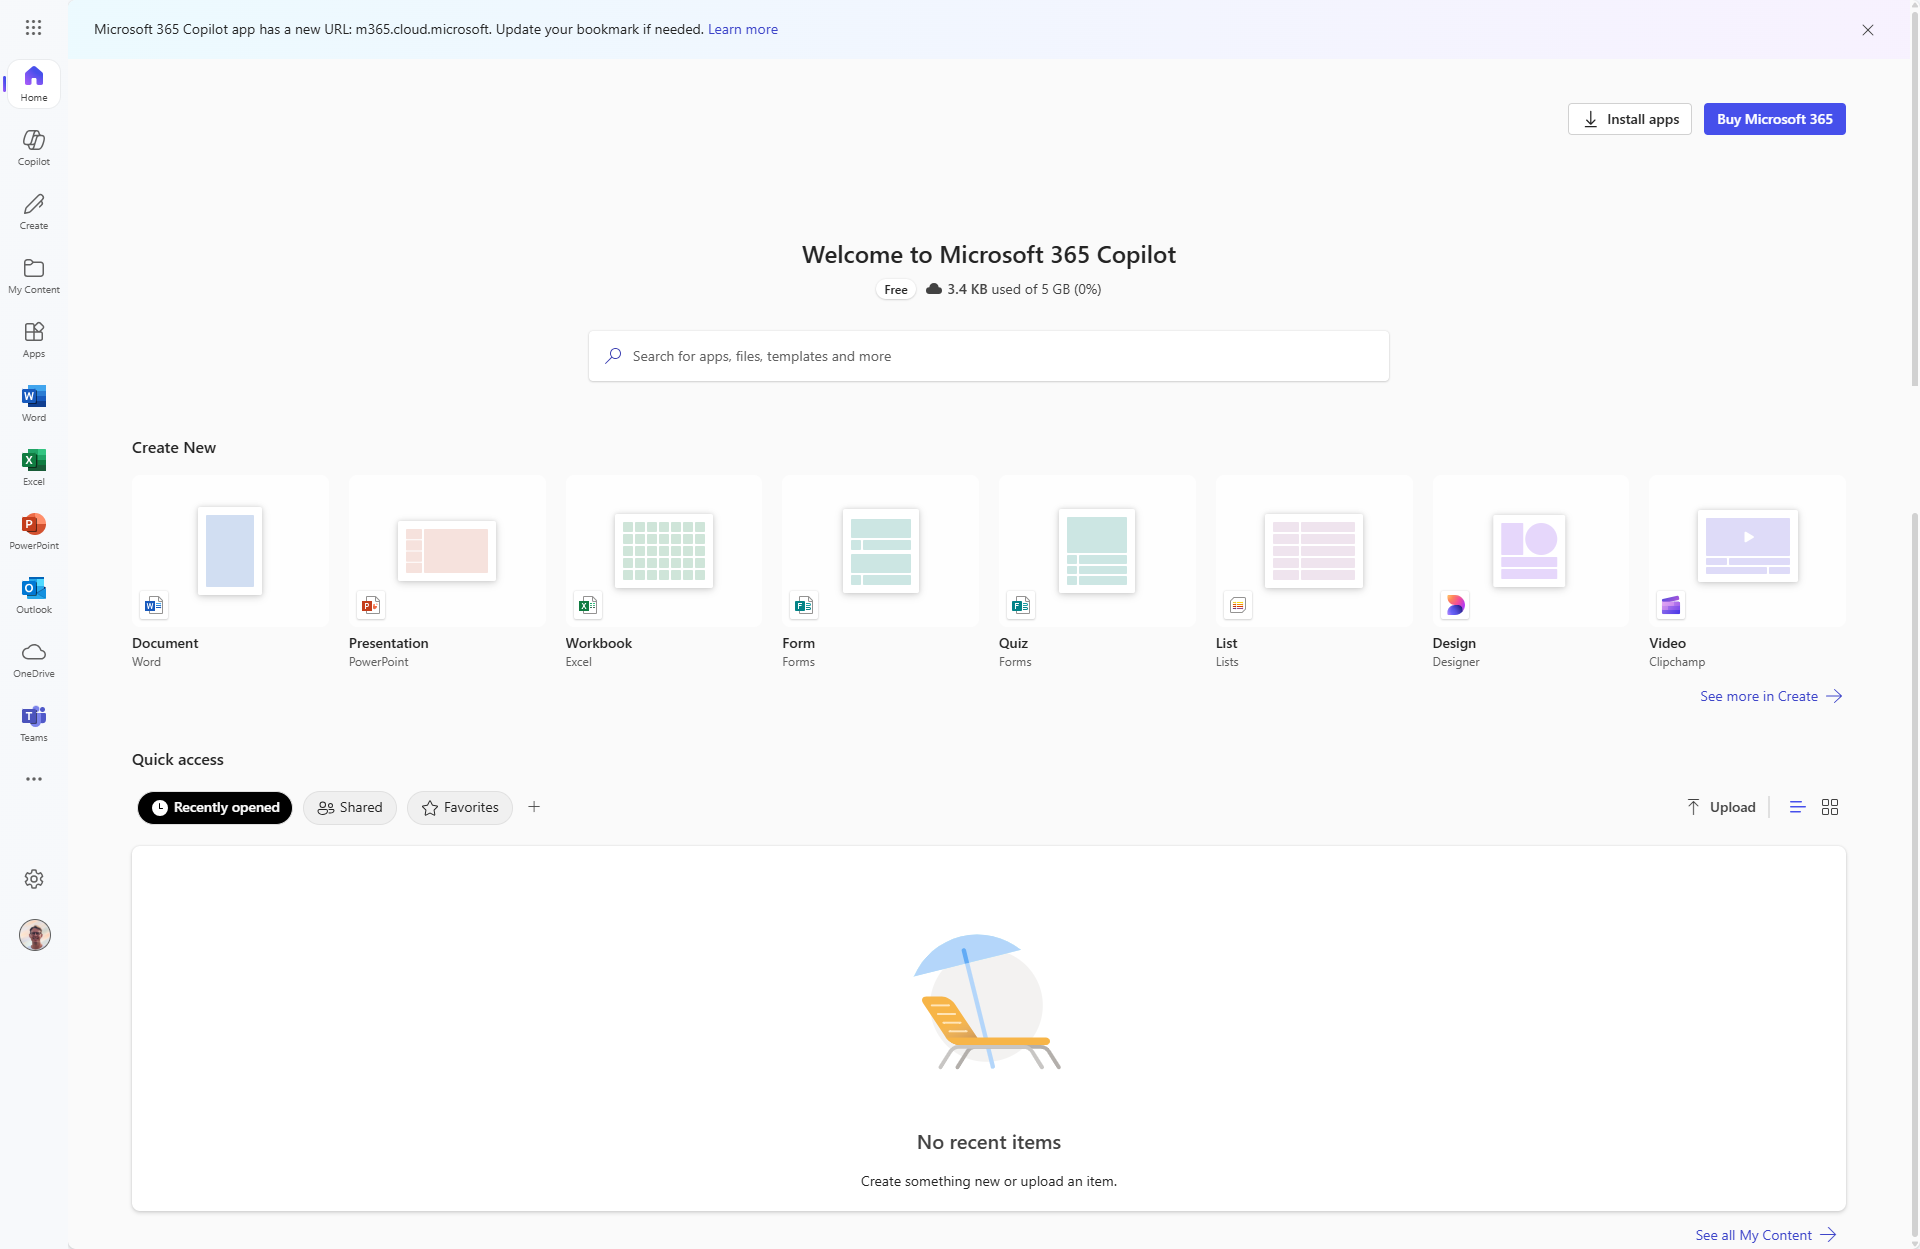Switch to grid view layout
Image resolution: width=1920 pixels, height=1249 pixels.
pos(1830,807)
